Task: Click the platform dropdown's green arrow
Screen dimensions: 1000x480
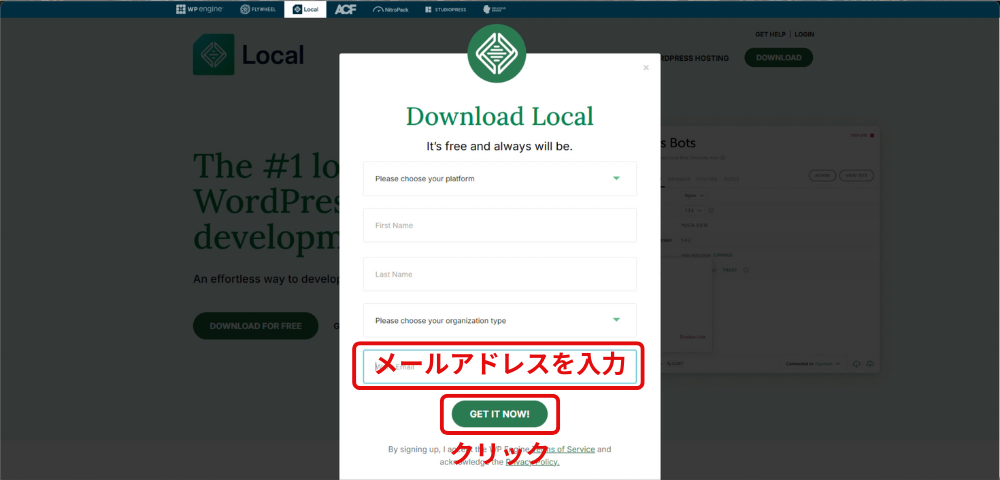Action: tap(616, 179)
